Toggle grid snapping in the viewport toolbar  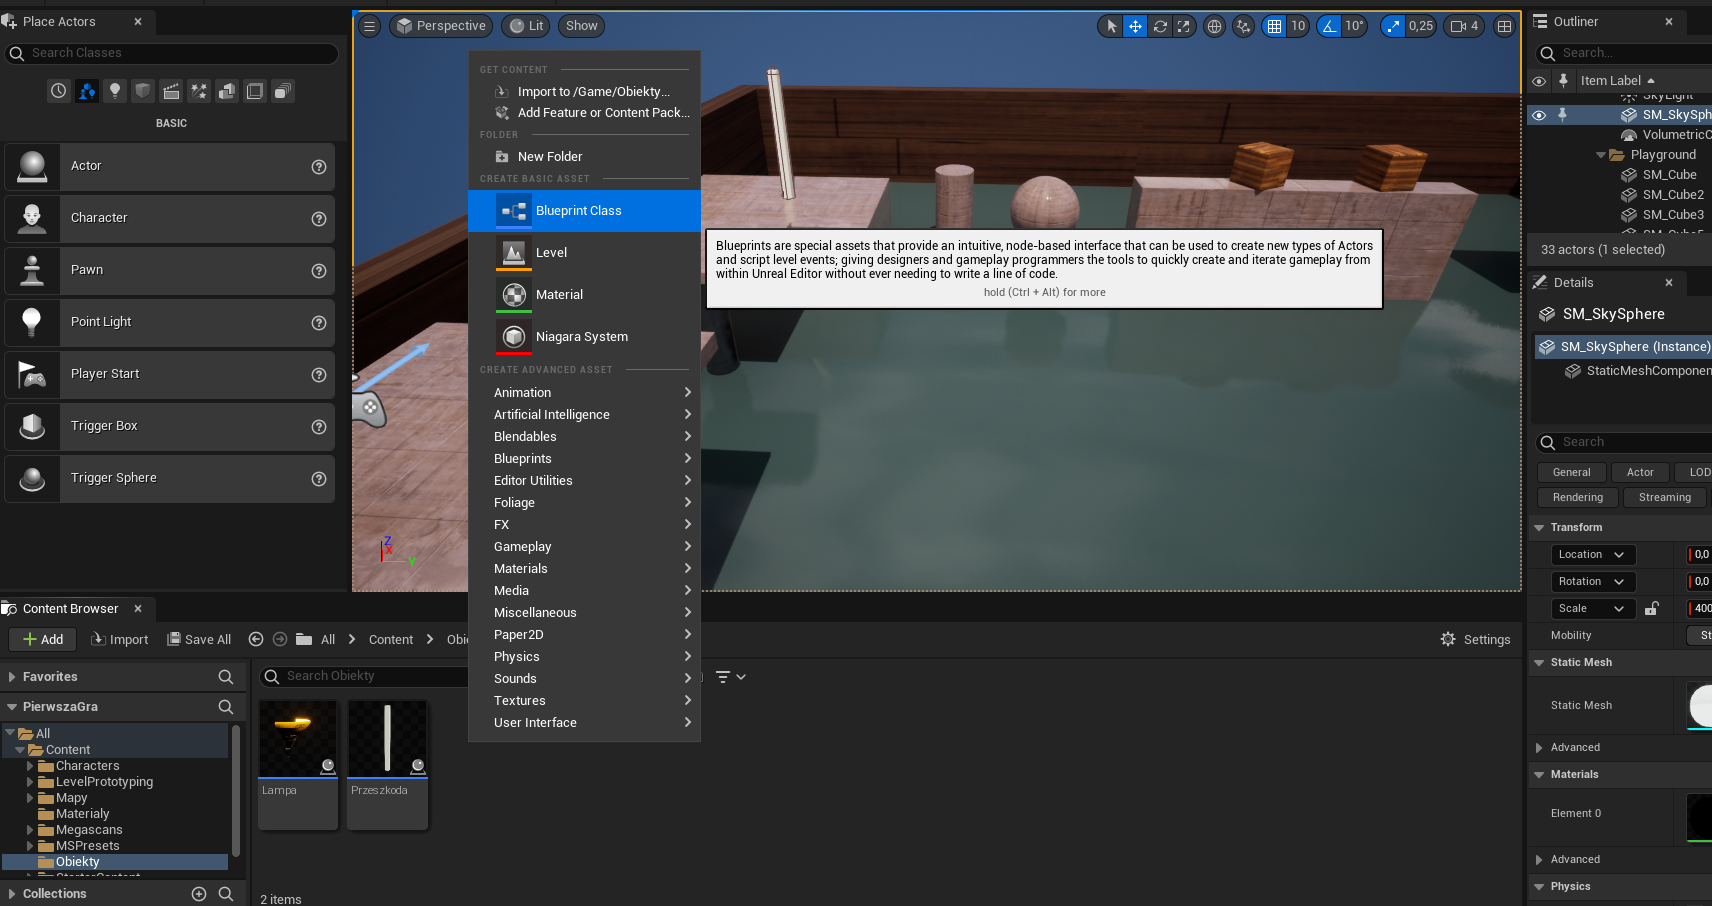[x=1274, y=27]
